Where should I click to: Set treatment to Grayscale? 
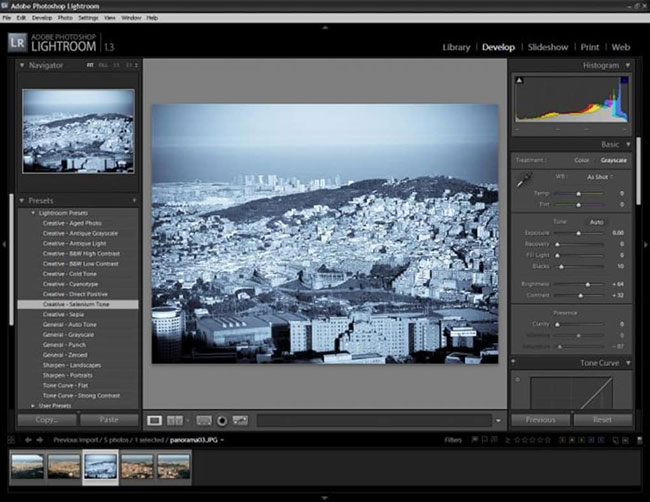(x=612, y=160)
